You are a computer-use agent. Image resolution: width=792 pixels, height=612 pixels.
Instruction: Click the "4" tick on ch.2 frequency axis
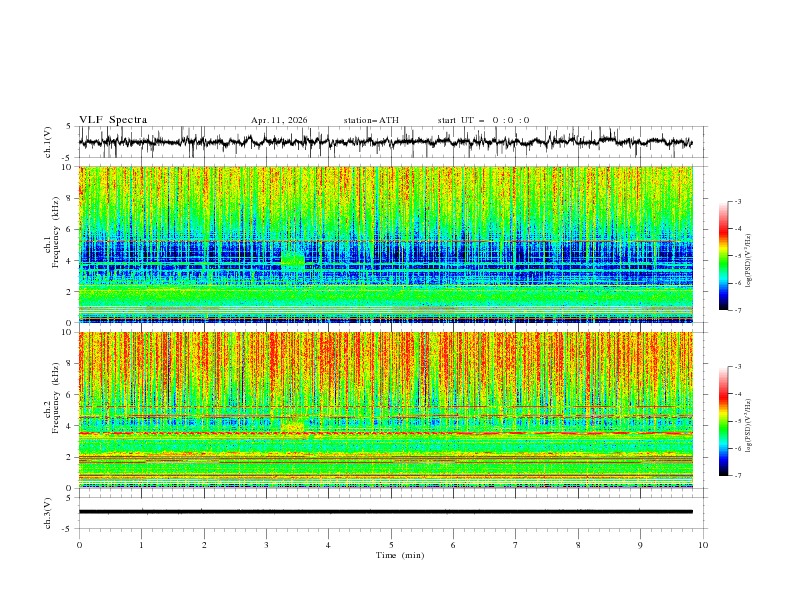pyautogui.click(x=70, y=426)
